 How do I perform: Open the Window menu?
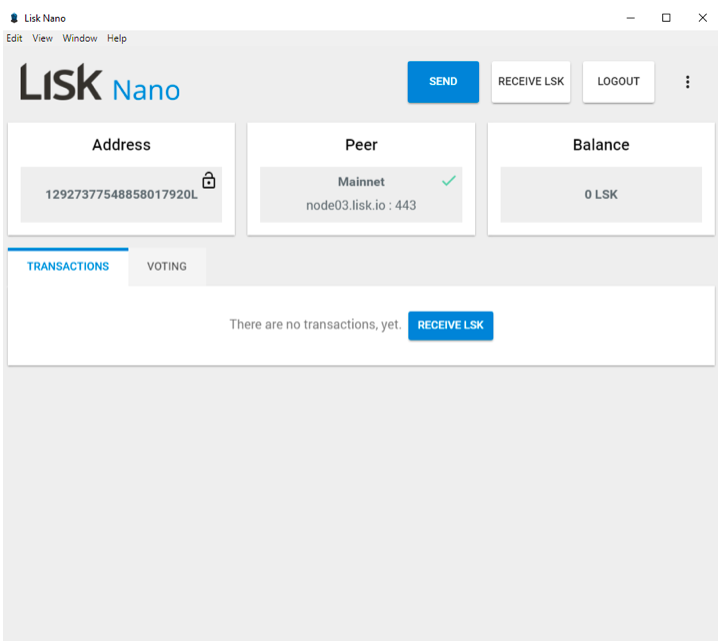coord(80,38)
